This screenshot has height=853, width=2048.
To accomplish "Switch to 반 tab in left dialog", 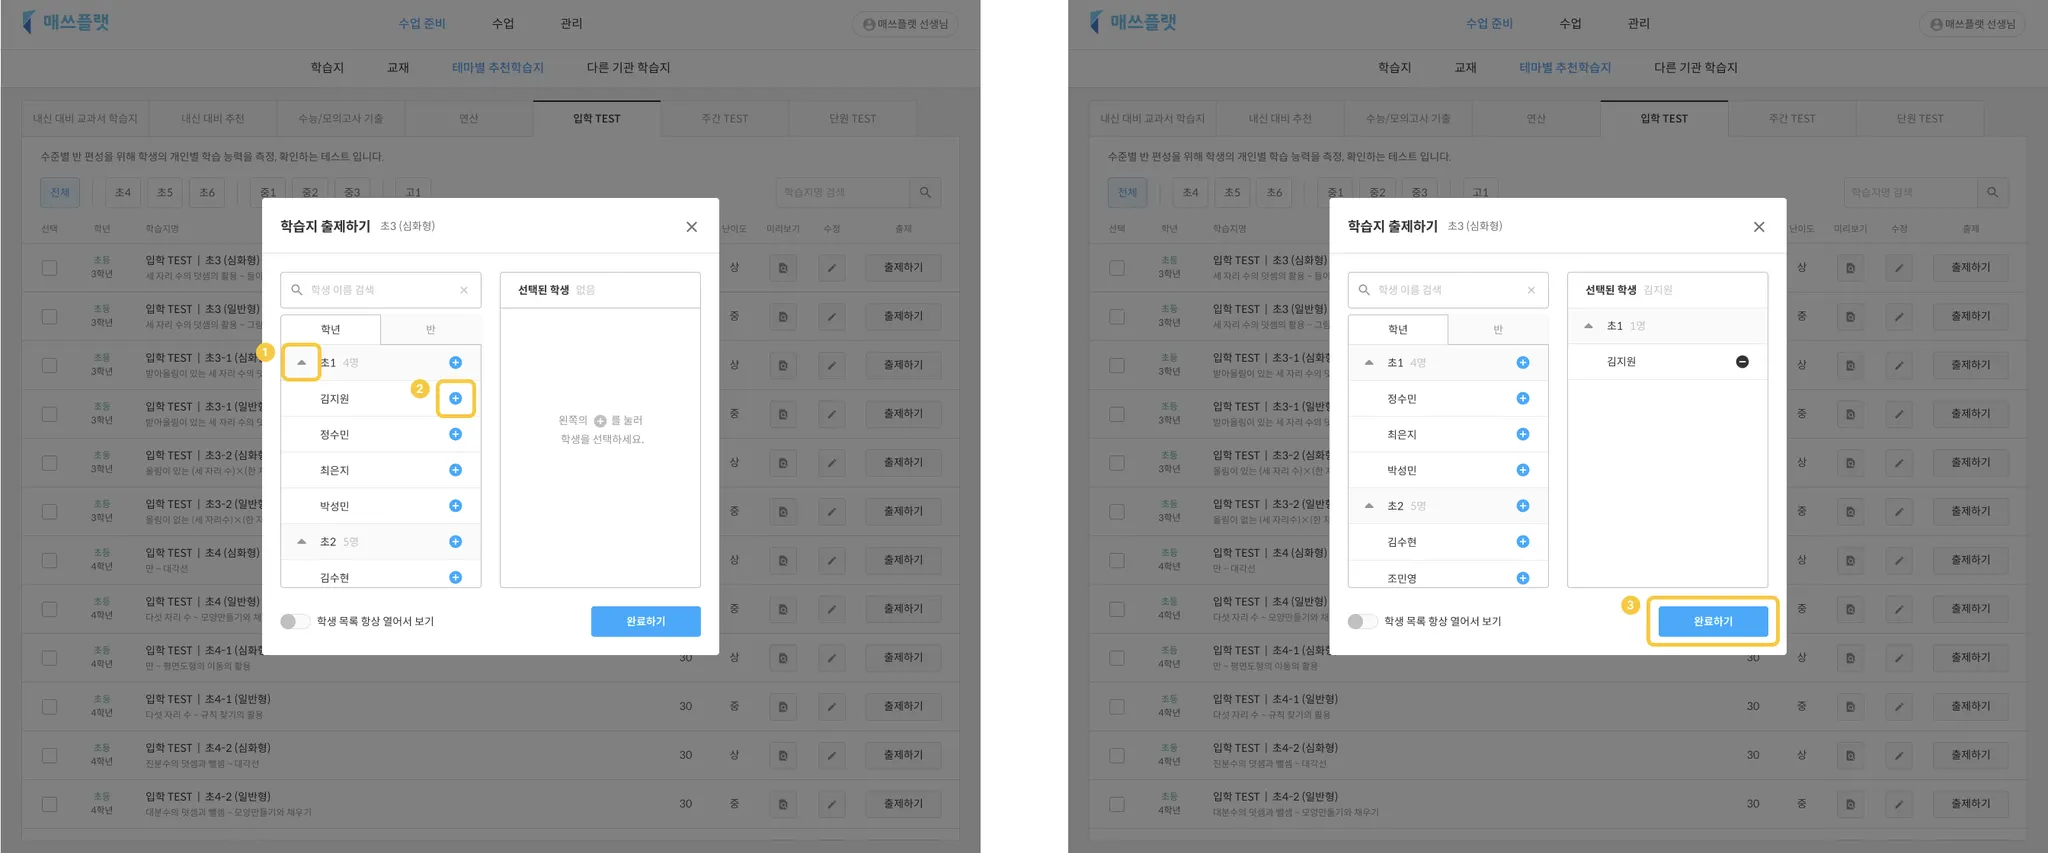I will (431, 329).
